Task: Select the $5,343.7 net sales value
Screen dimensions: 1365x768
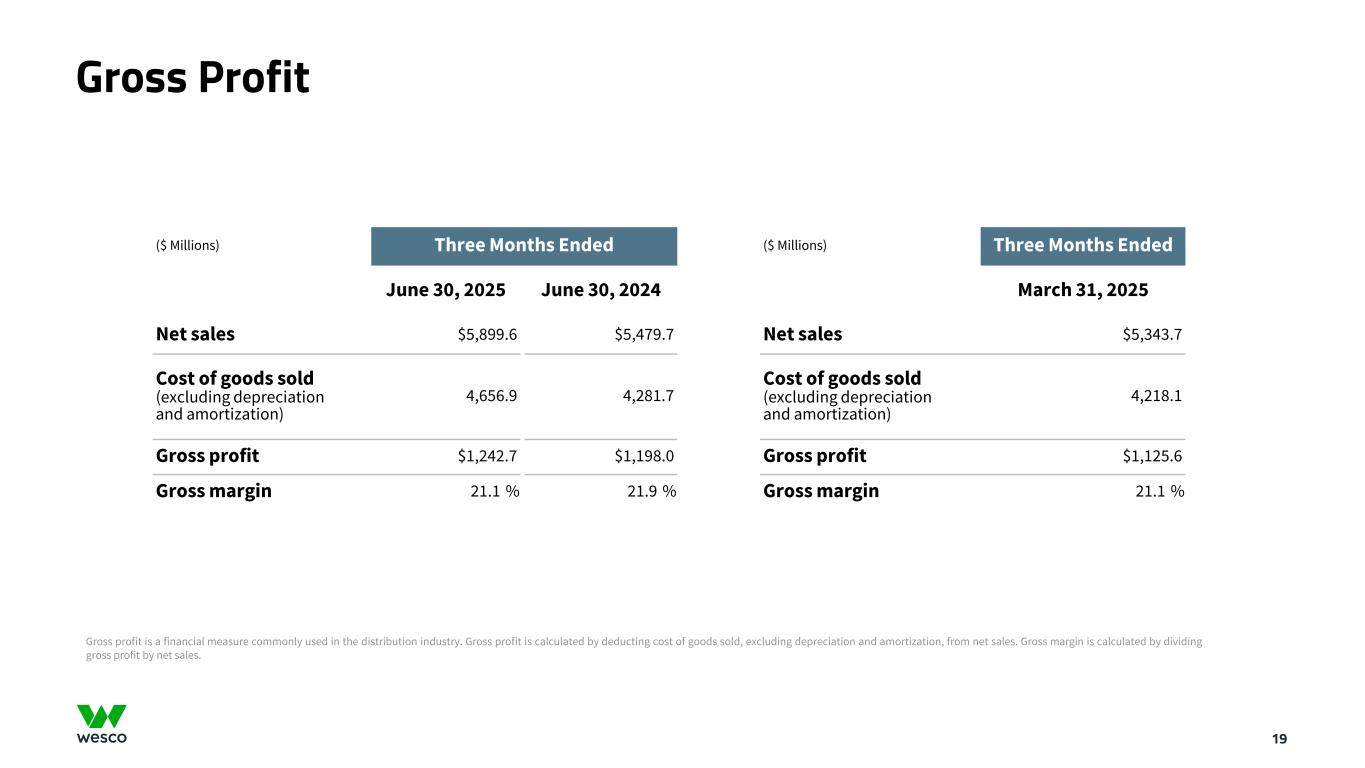Action: (x=1152, y=334)
